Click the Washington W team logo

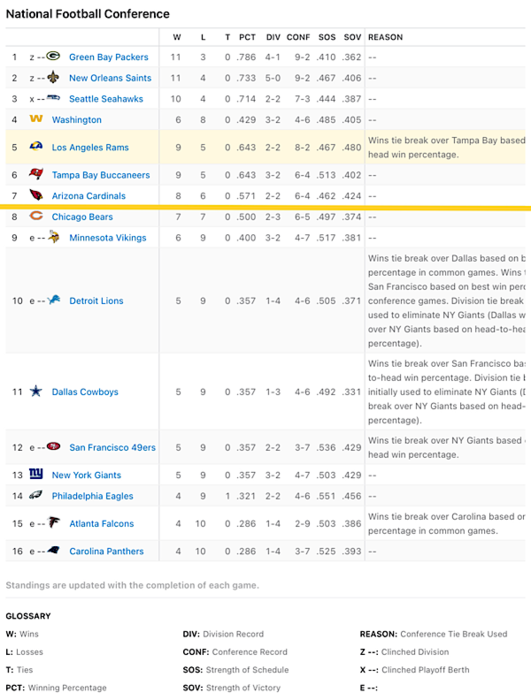36,119
